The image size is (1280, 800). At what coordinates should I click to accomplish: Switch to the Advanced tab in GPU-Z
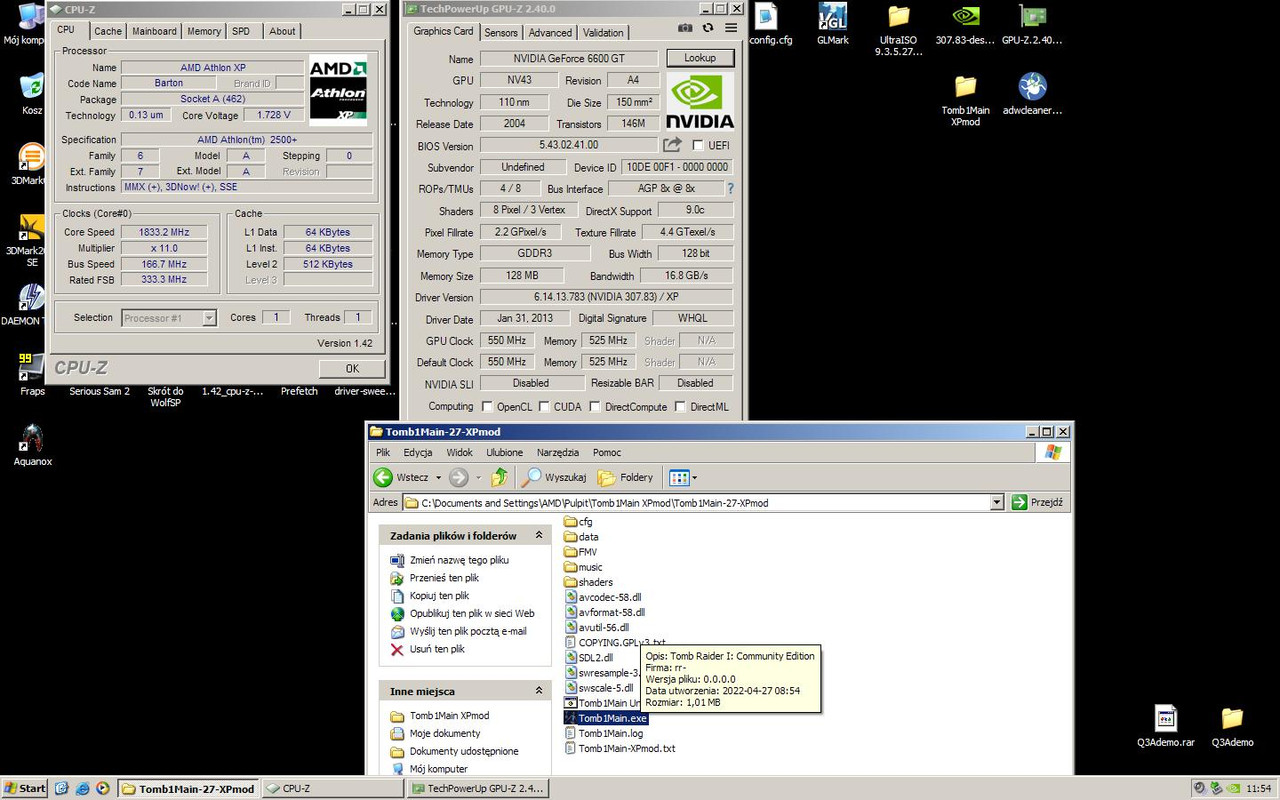[550, 33]
